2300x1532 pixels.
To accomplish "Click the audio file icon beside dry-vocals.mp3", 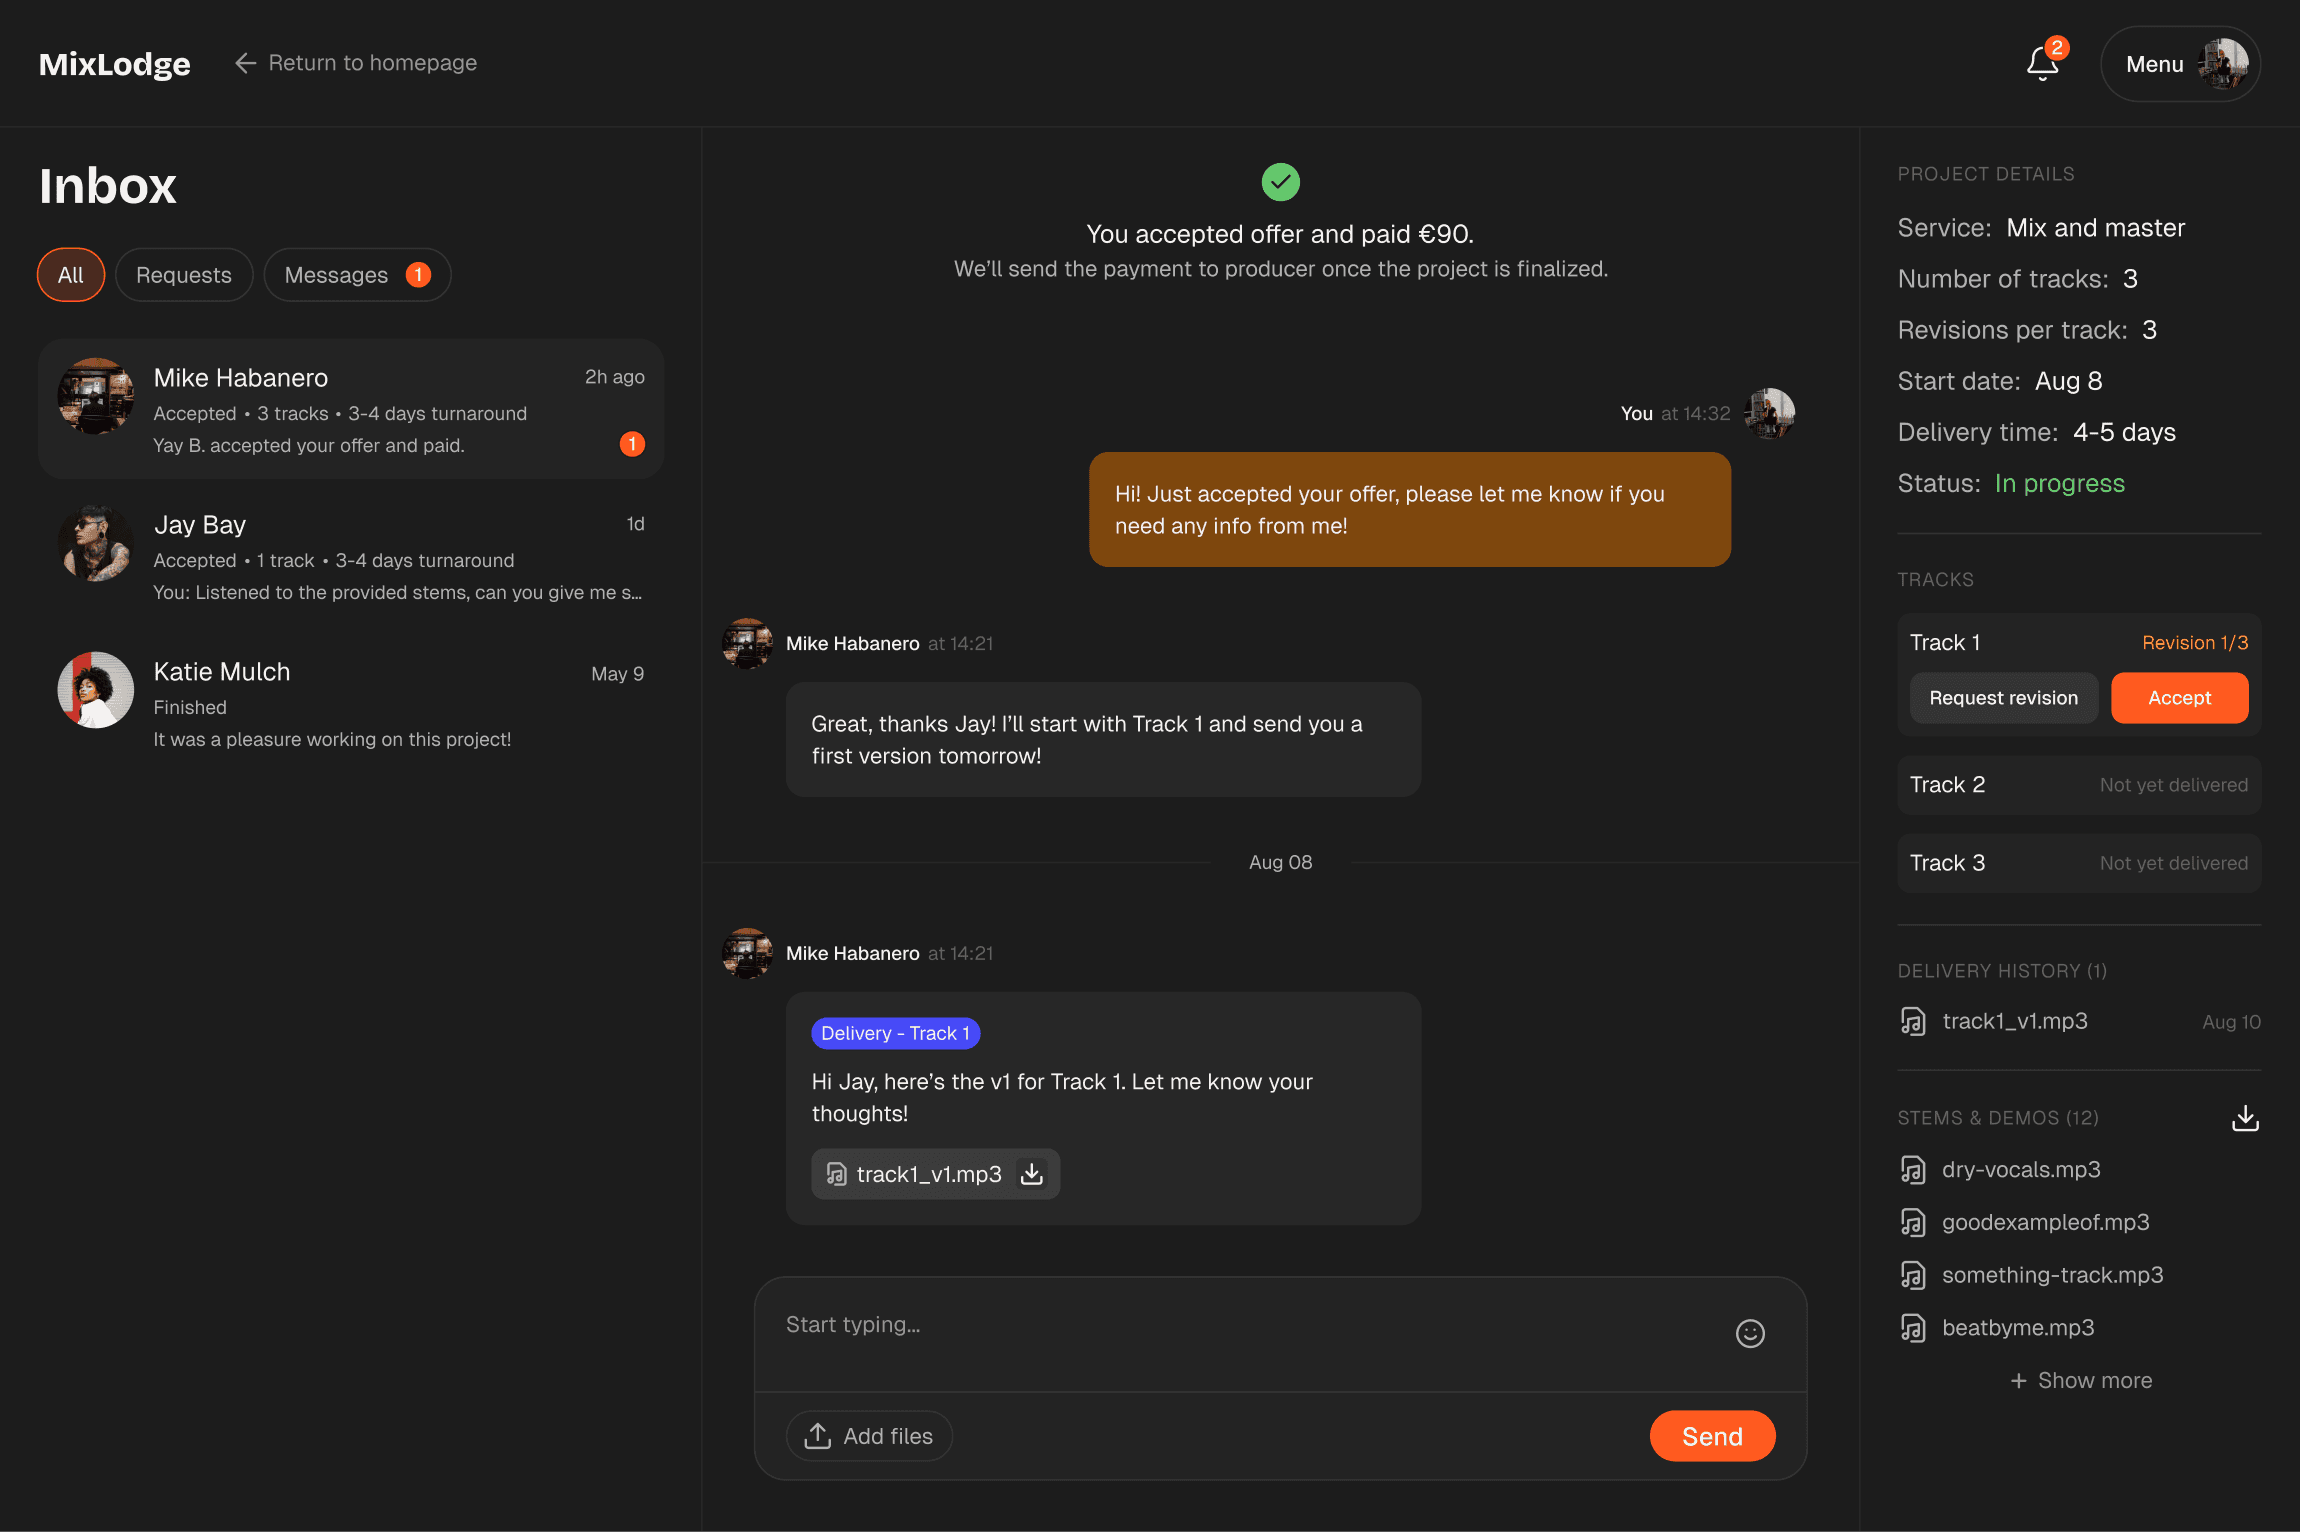I will [1912, 1169].
